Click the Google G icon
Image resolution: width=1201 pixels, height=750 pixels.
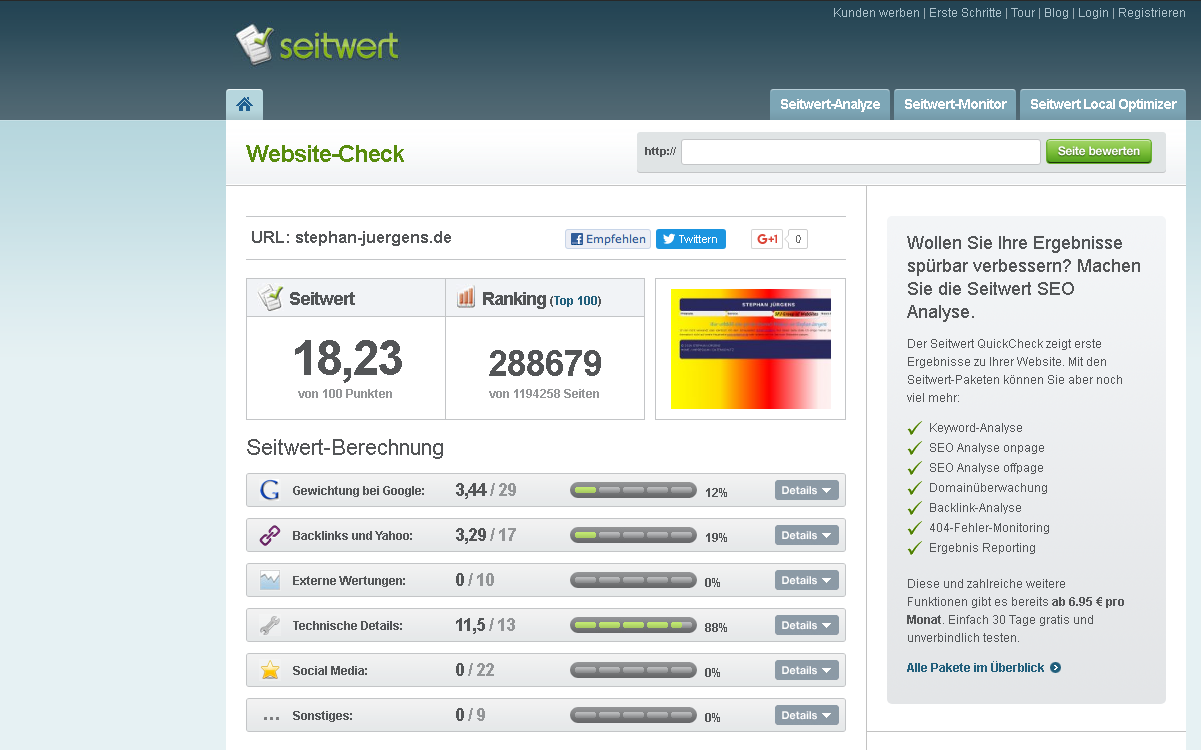coord(270,490)
